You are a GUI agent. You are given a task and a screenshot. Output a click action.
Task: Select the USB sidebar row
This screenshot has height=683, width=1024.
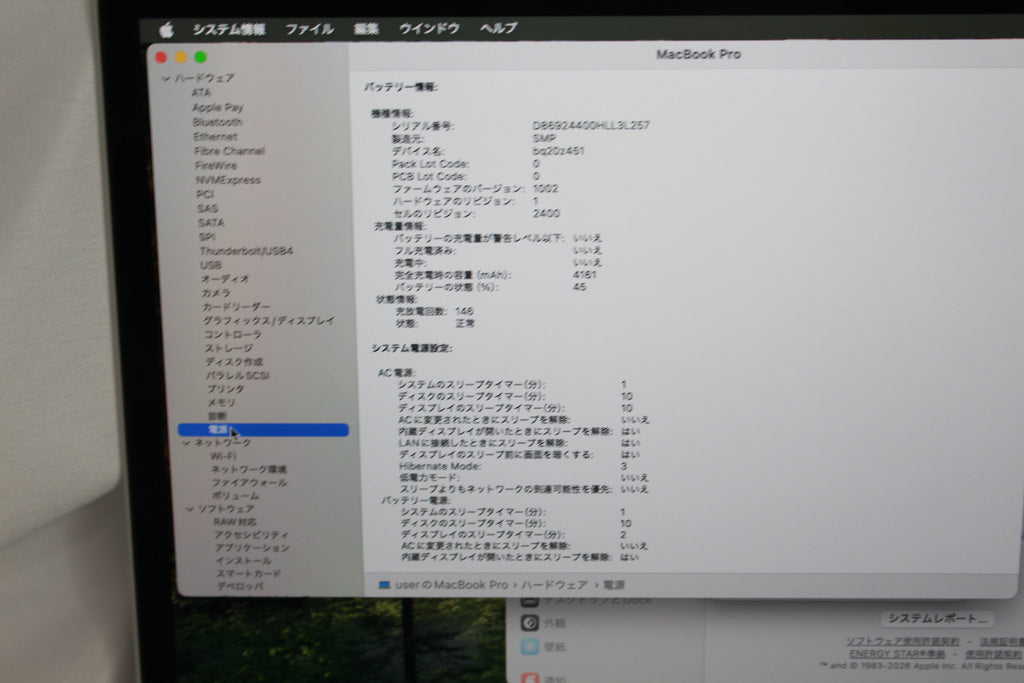pyautogui.click(x=210, y=265)
